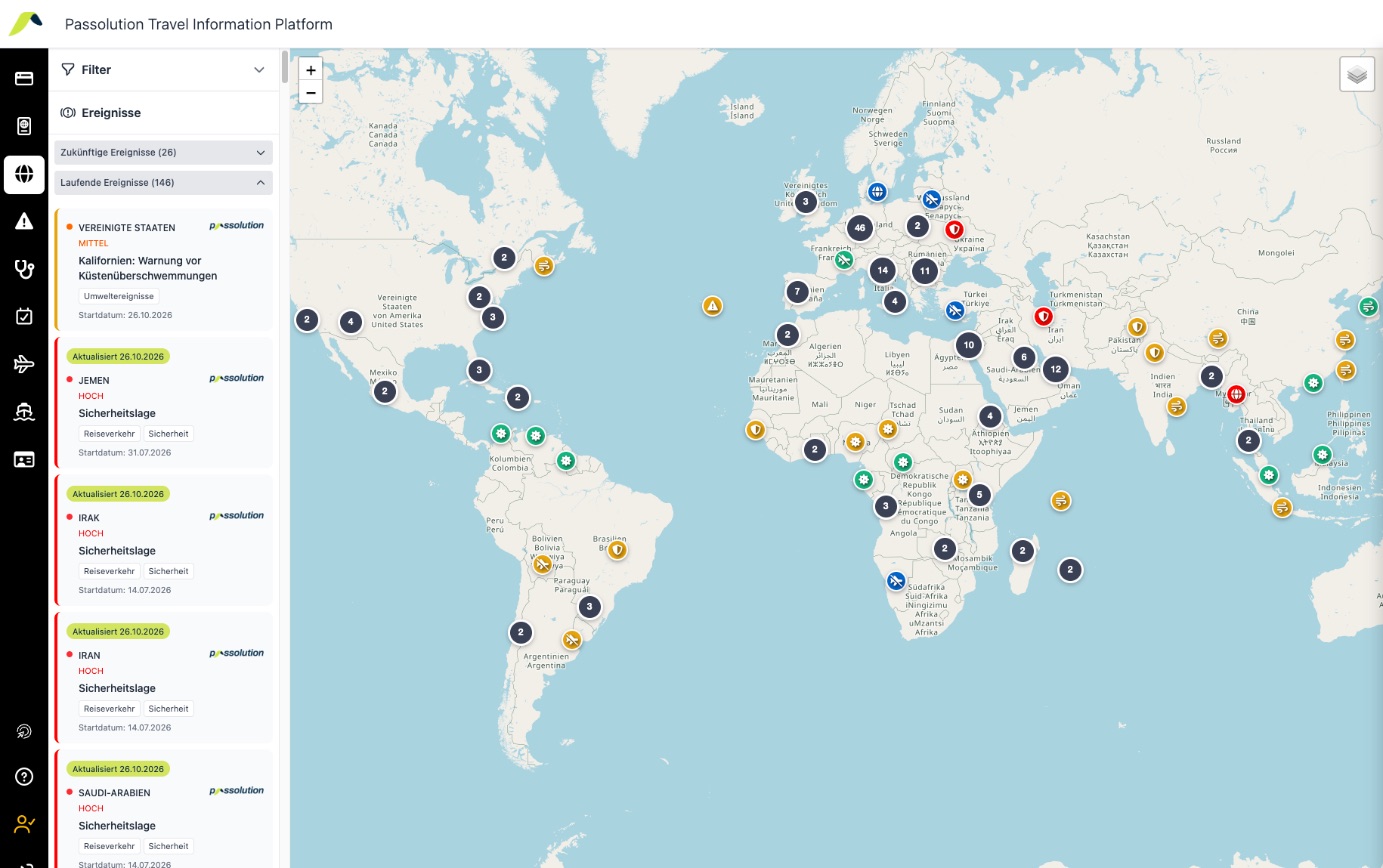
Task: Open the warning triangle sidebar section
Action: coord(24,221)
